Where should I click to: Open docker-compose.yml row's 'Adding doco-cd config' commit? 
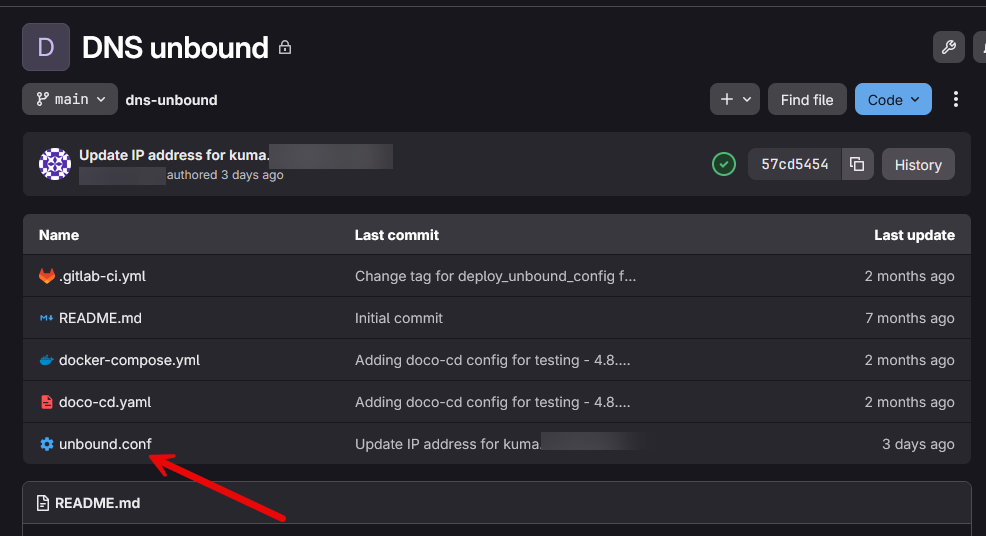[492, 360]
